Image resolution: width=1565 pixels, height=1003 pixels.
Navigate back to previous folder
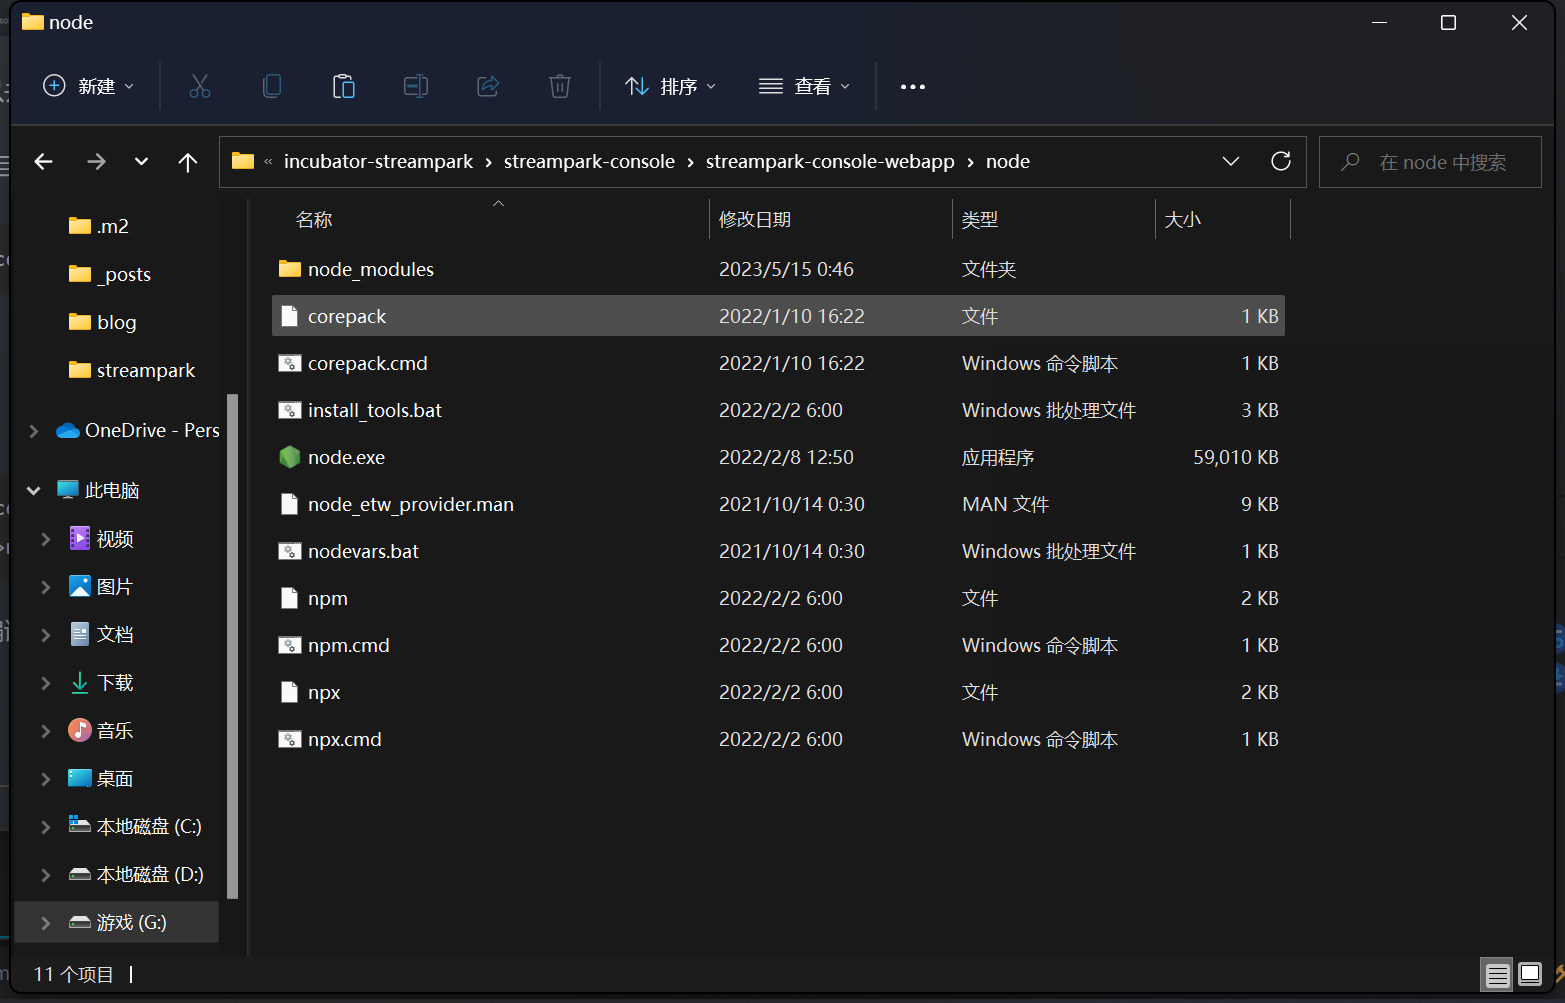coord(44,162)
